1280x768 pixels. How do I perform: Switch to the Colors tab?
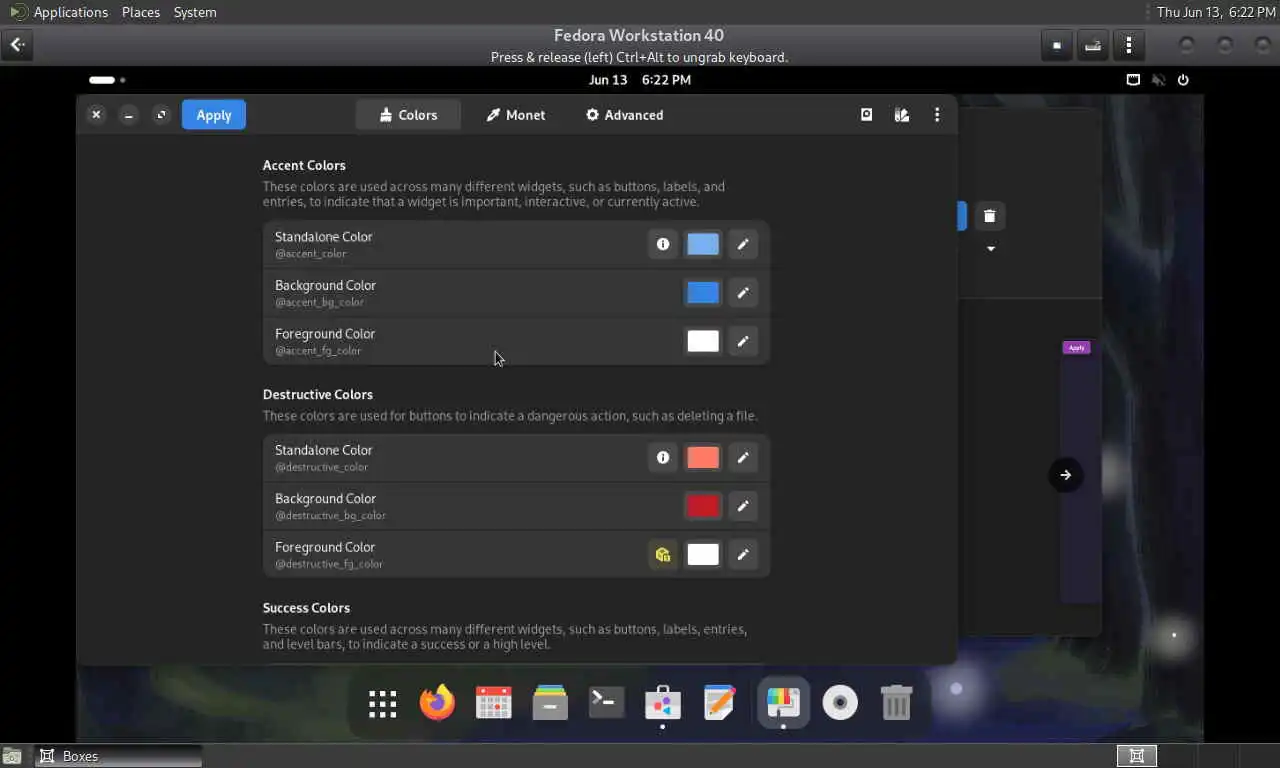click(x=408, y=115)
